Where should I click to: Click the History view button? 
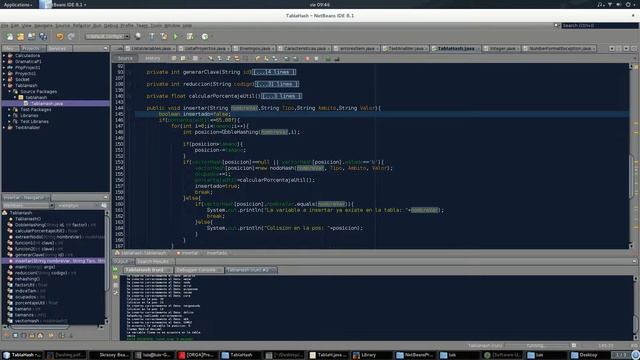[x=153, y=58]
